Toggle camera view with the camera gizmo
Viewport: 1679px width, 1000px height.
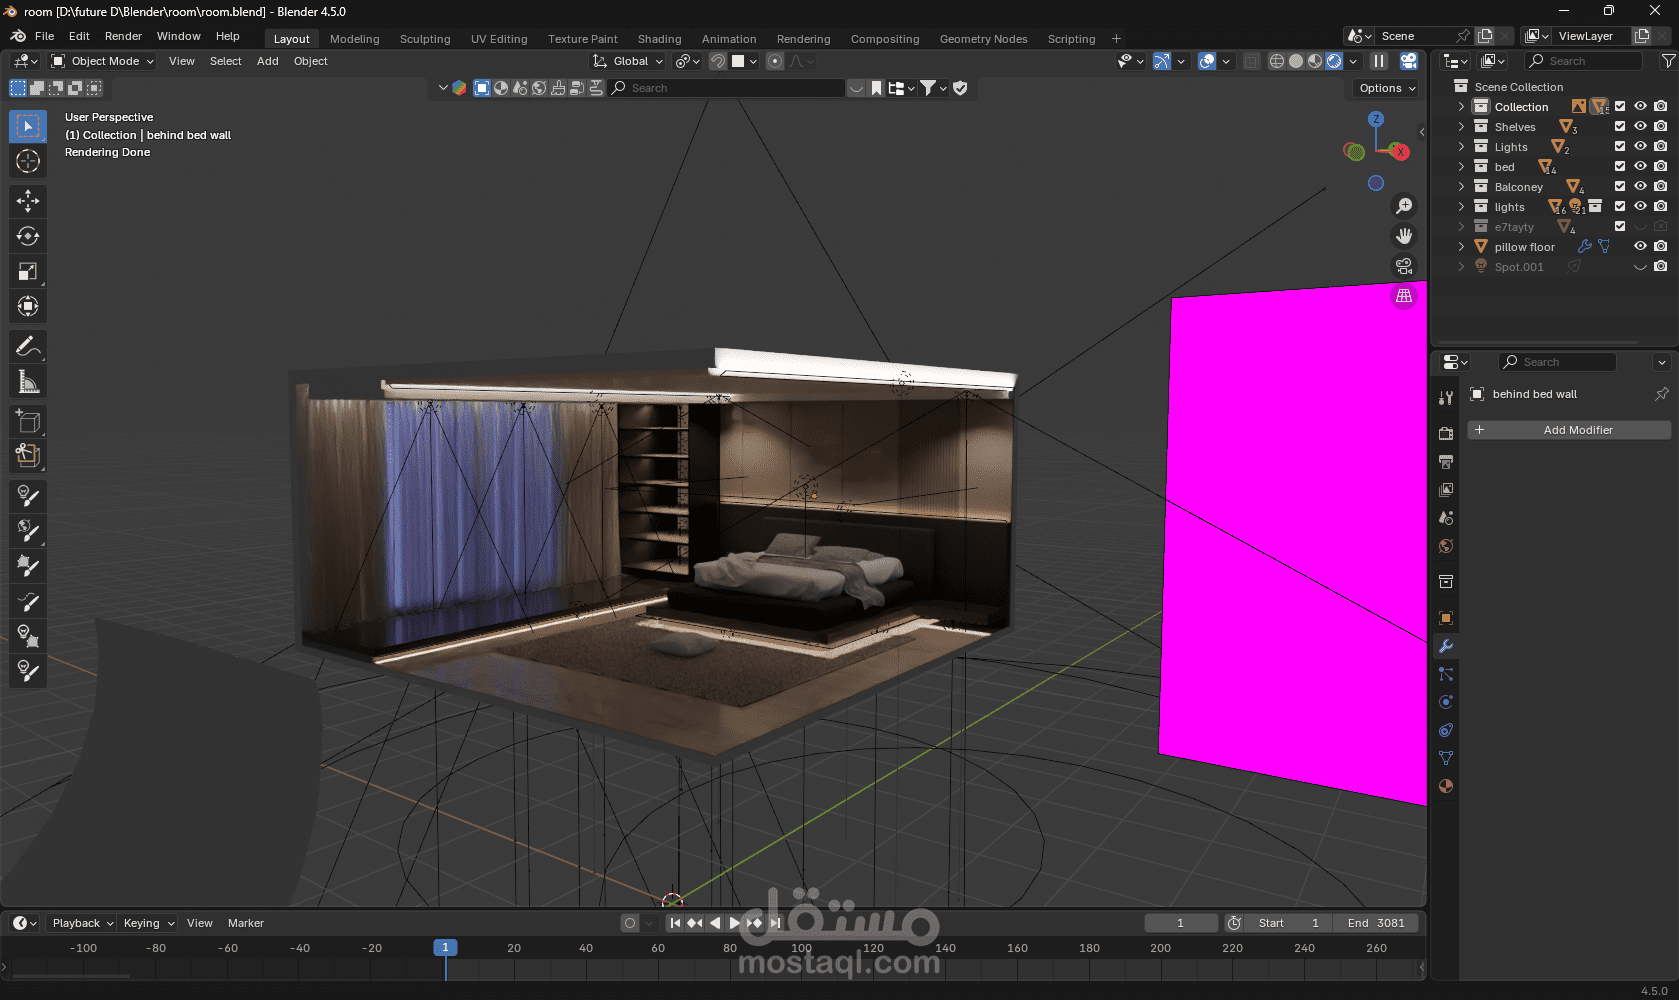pos(1404,266)
